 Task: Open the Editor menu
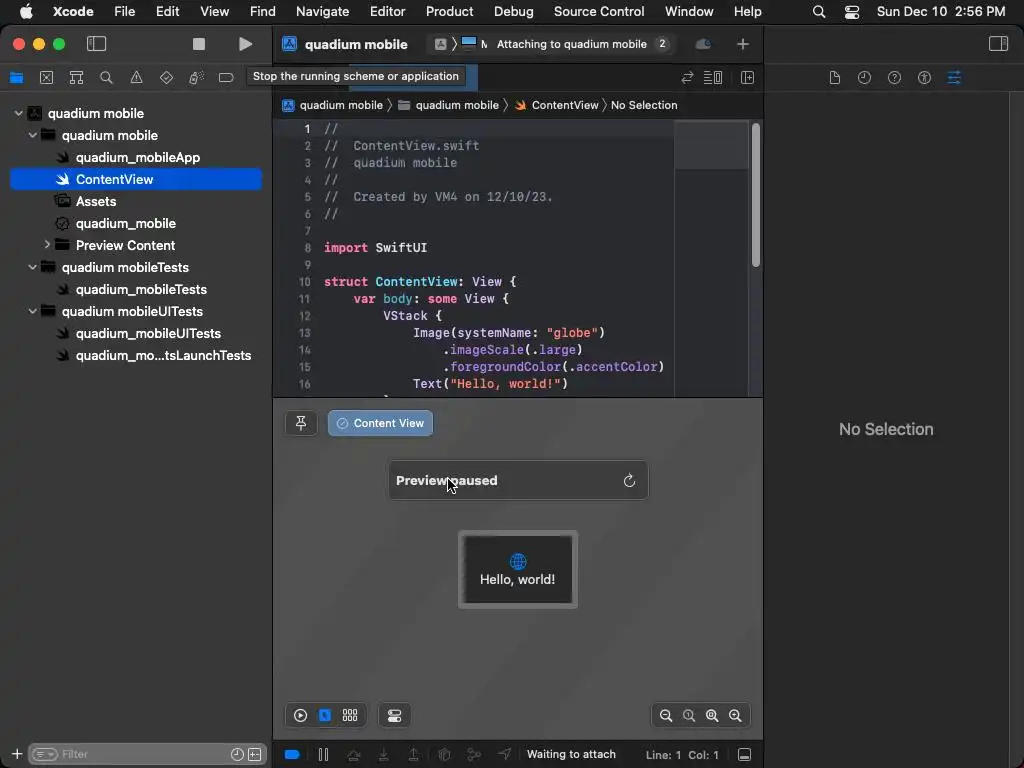pos(387,11)
